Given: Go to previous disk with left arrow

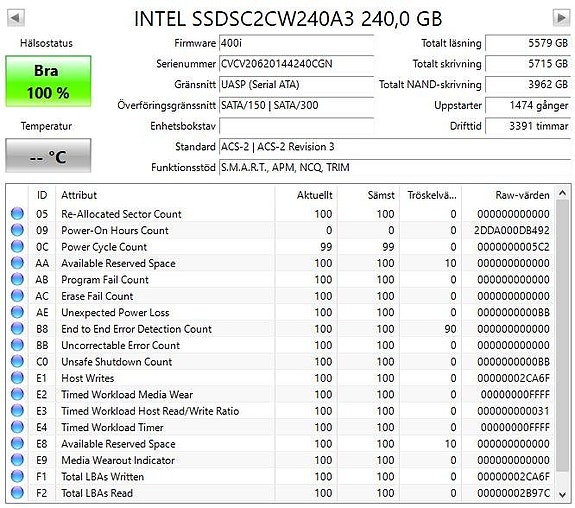Looking at the screenshot, I should (16, 18).
